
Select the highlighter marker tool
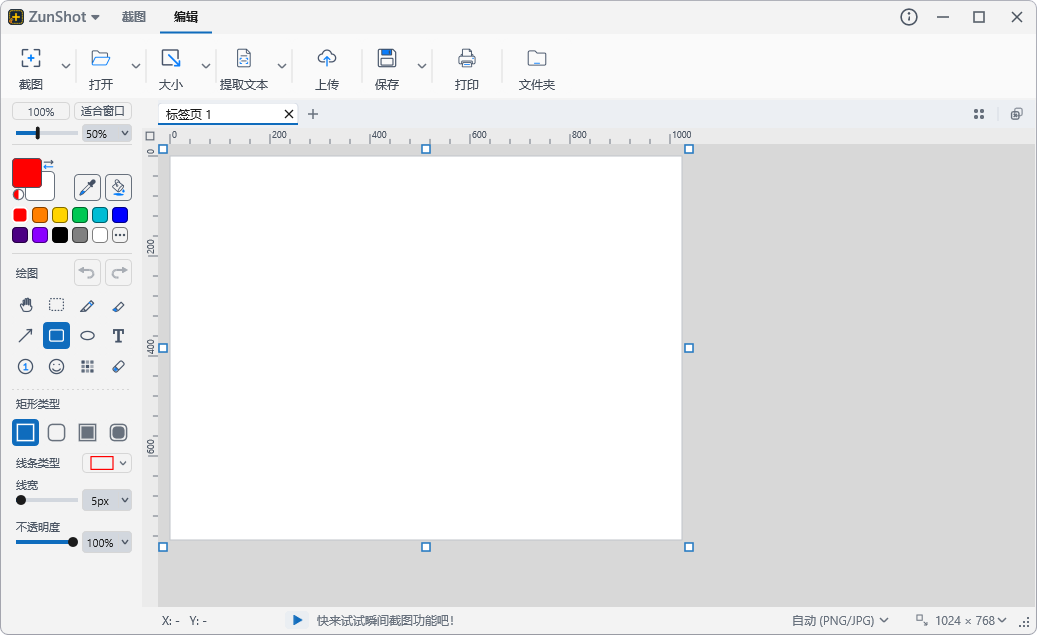click(118, 305)
